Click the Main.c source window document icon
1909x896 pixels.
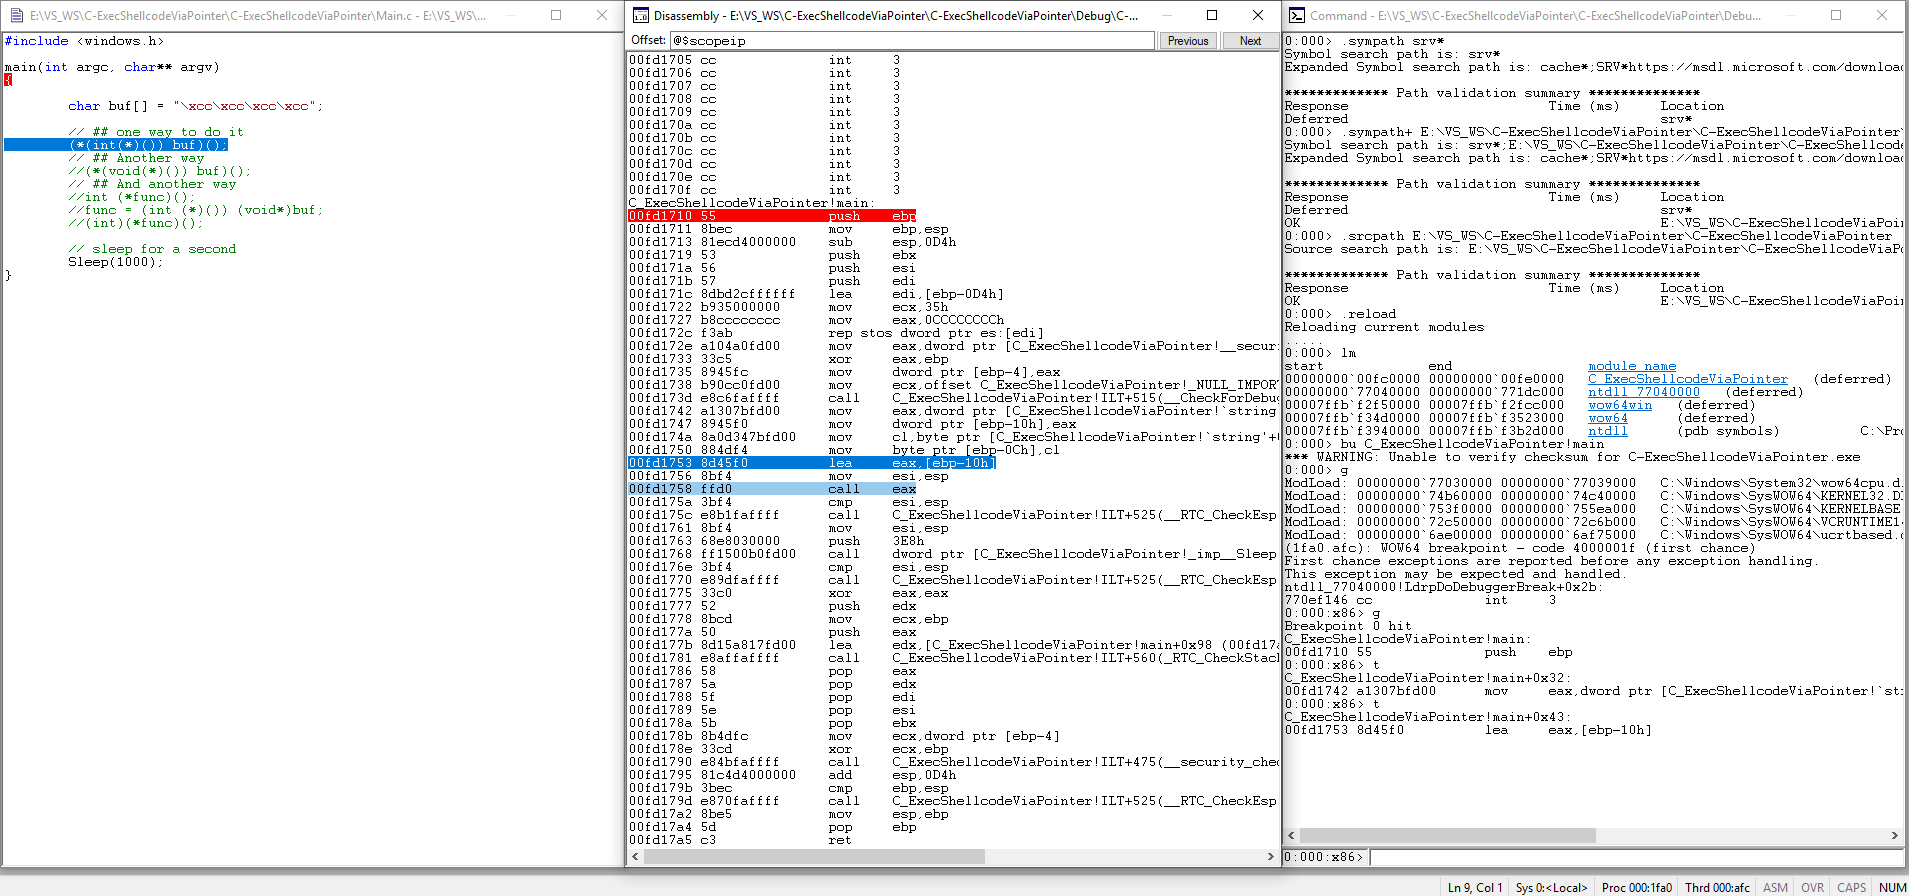[x=16, y=15]
